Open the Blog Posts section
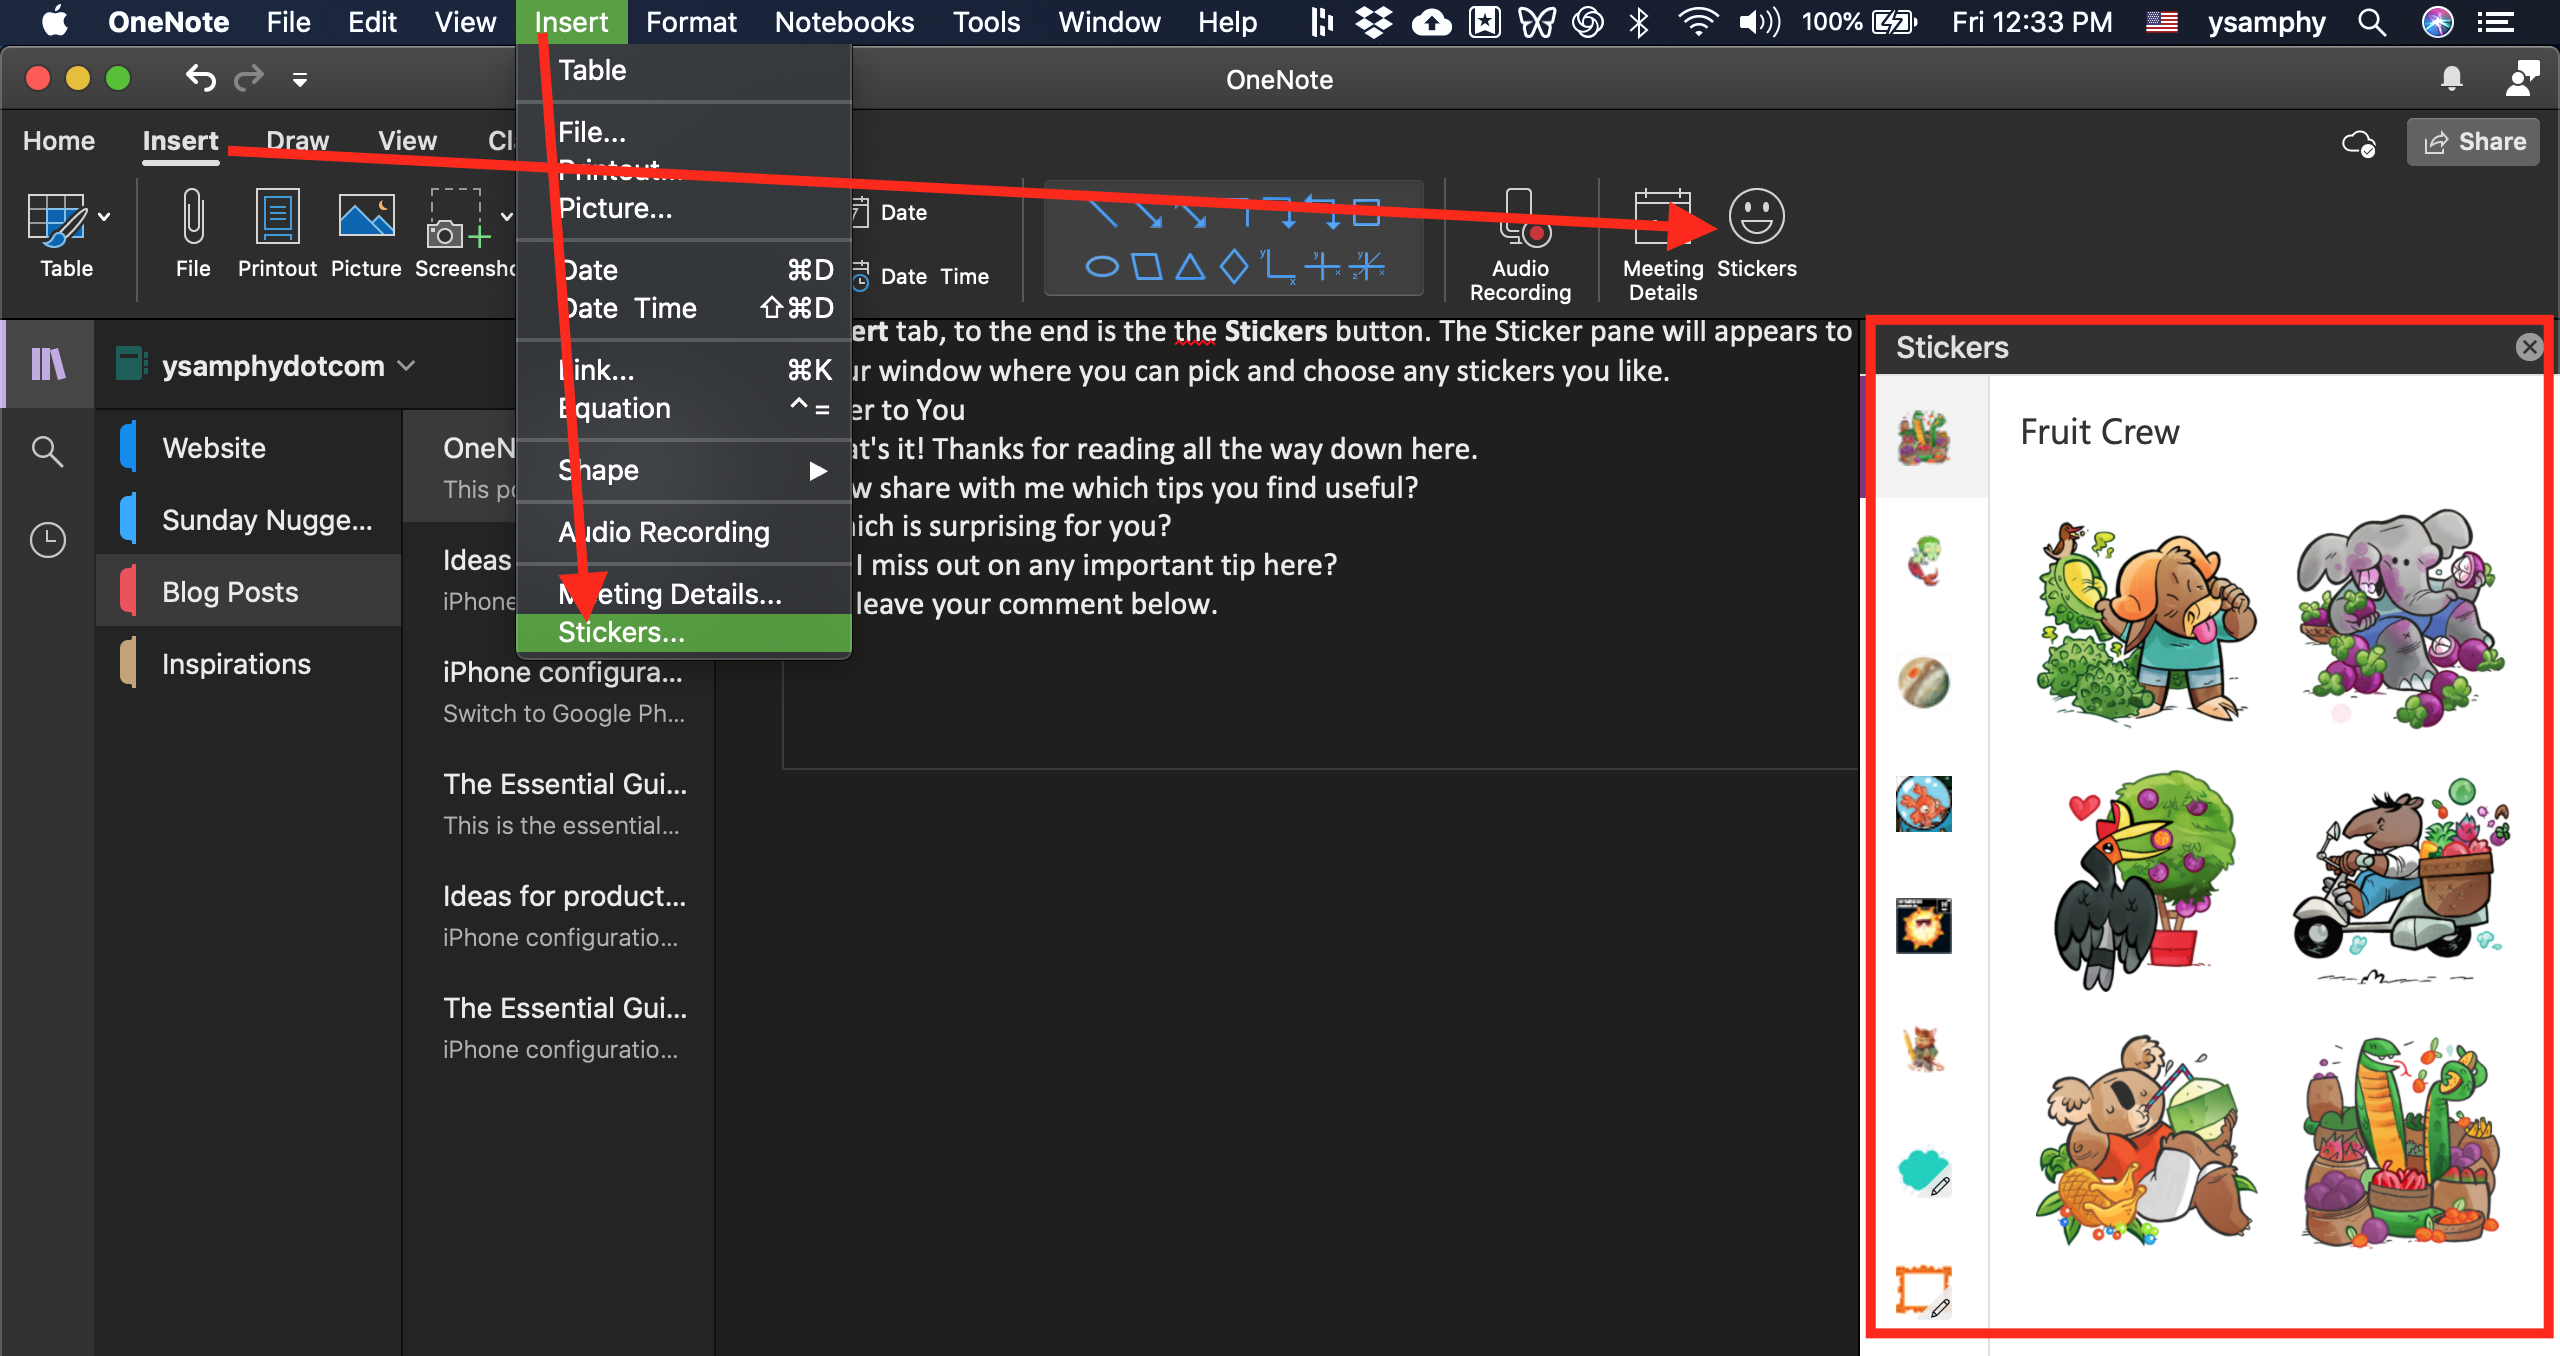Screen dimensions: 2560x1356 click(x=249, y=592)
